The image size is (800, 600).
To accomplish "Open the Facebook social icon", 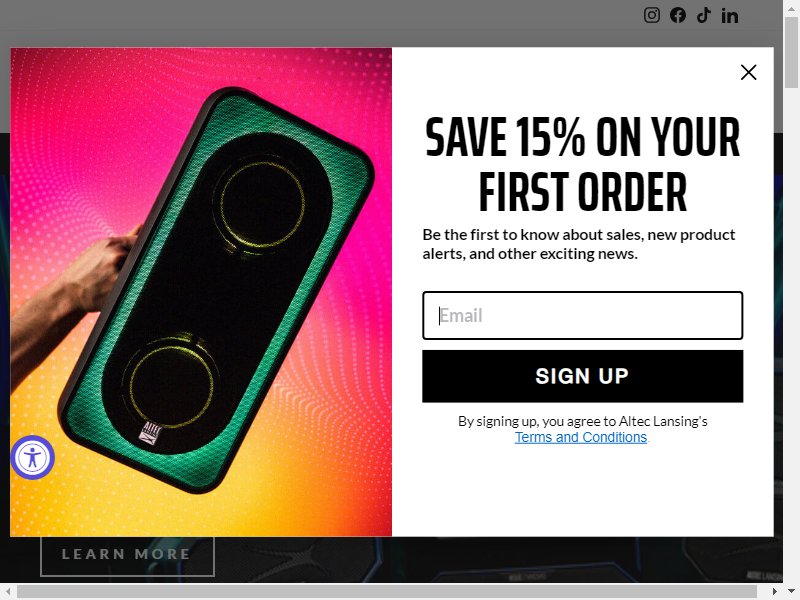I will [678, 15].
